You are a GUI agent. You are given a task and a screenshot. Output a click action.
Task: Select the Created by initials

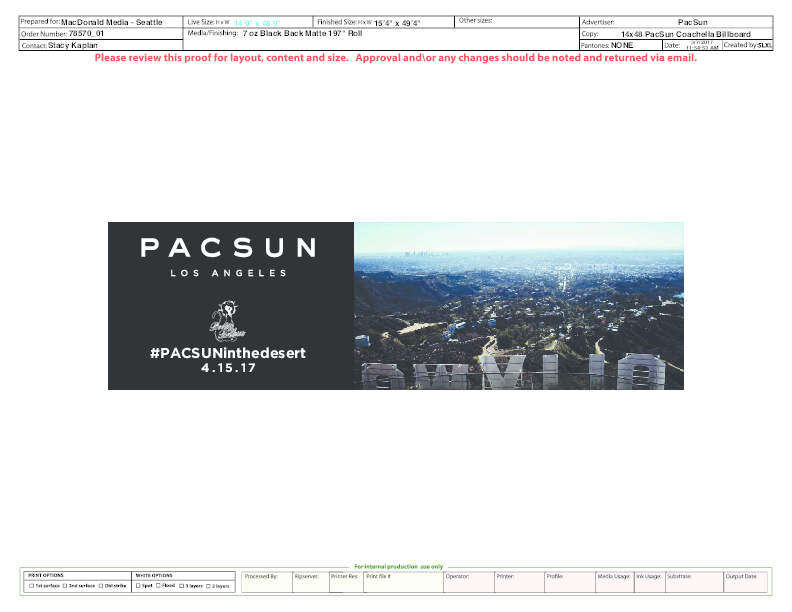pos(765,45)
